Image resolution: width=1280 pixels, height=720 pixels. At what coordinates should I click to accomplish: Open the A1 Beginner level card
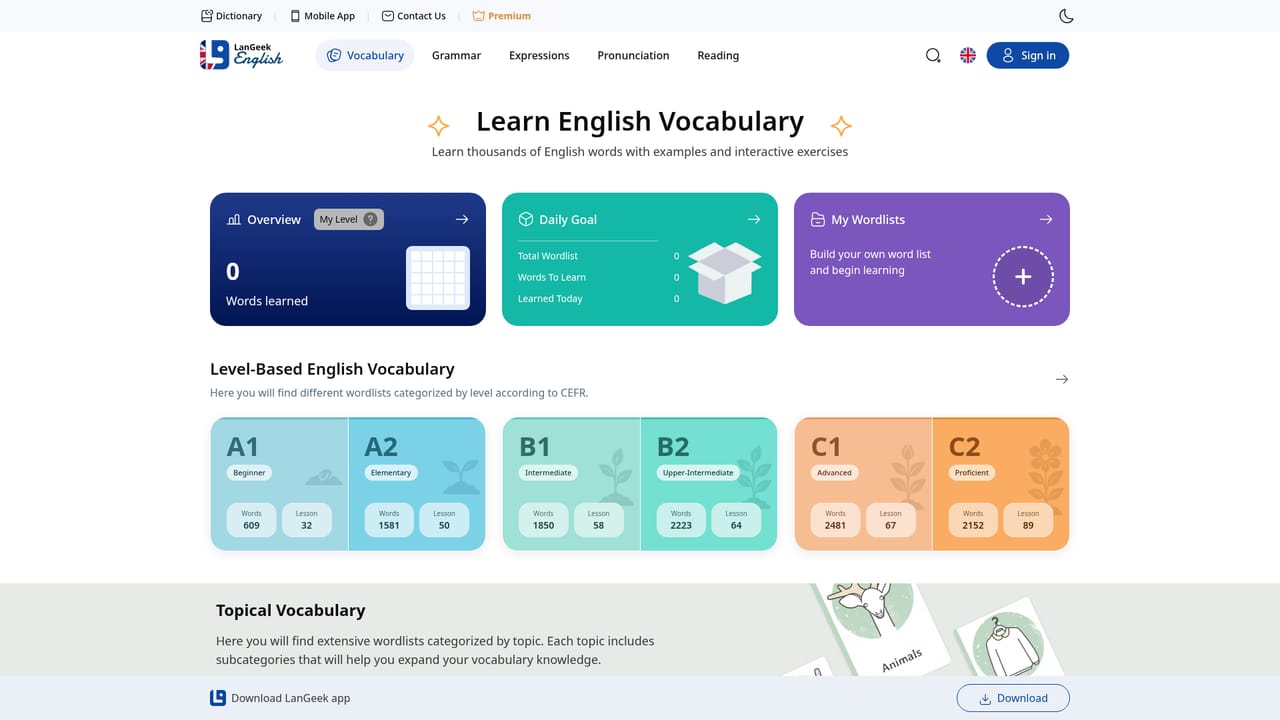279,484
